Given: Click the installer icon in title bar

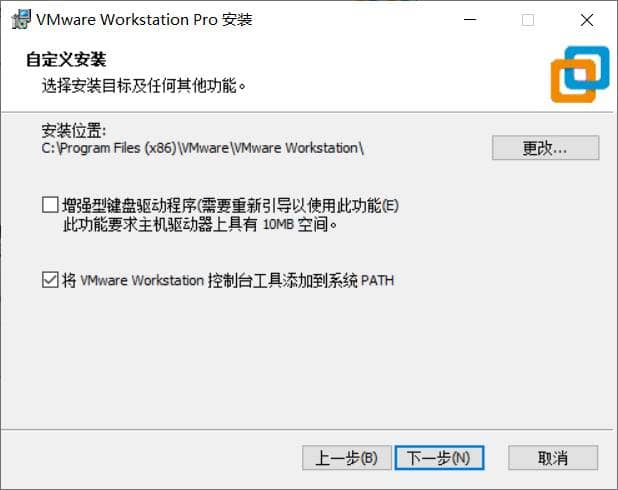Looking at the screenshot, I should click(x=21, y=19).
